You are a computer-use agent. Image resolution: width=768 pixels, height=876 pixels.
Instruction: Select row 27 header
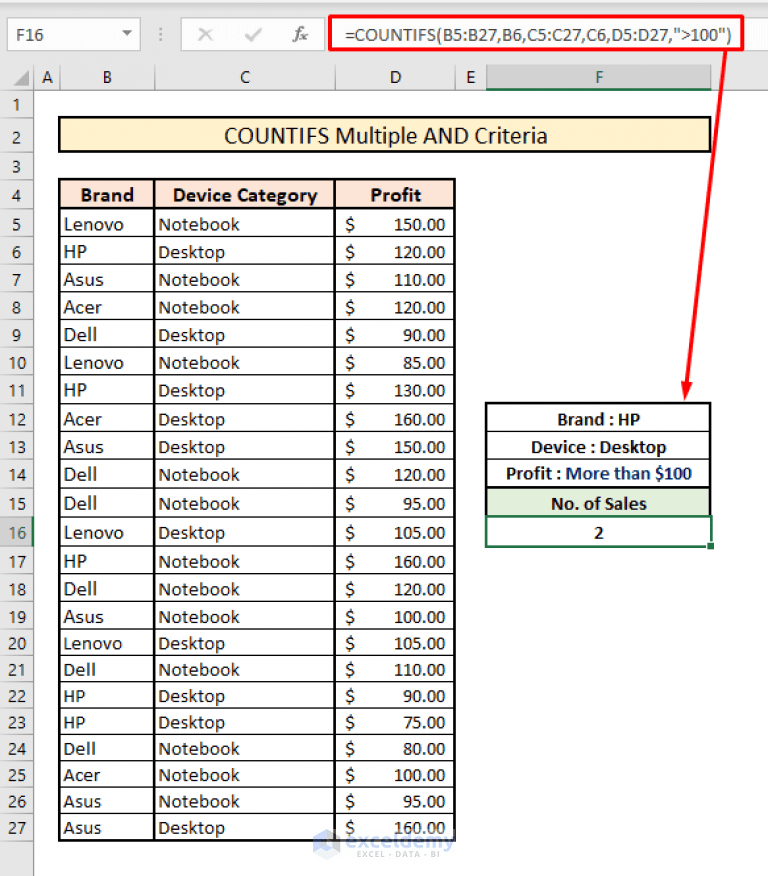tap(17, 827)
